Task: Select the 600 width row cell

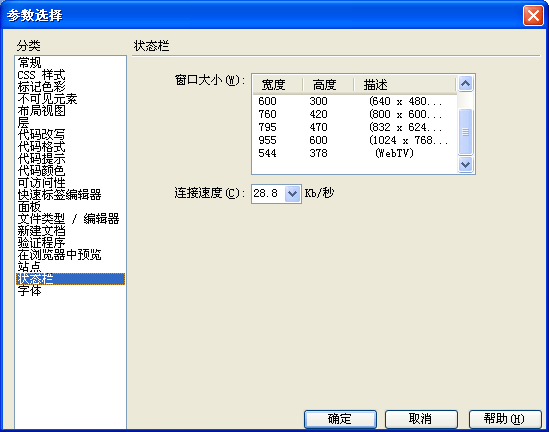Action: [x=267, y=101]
